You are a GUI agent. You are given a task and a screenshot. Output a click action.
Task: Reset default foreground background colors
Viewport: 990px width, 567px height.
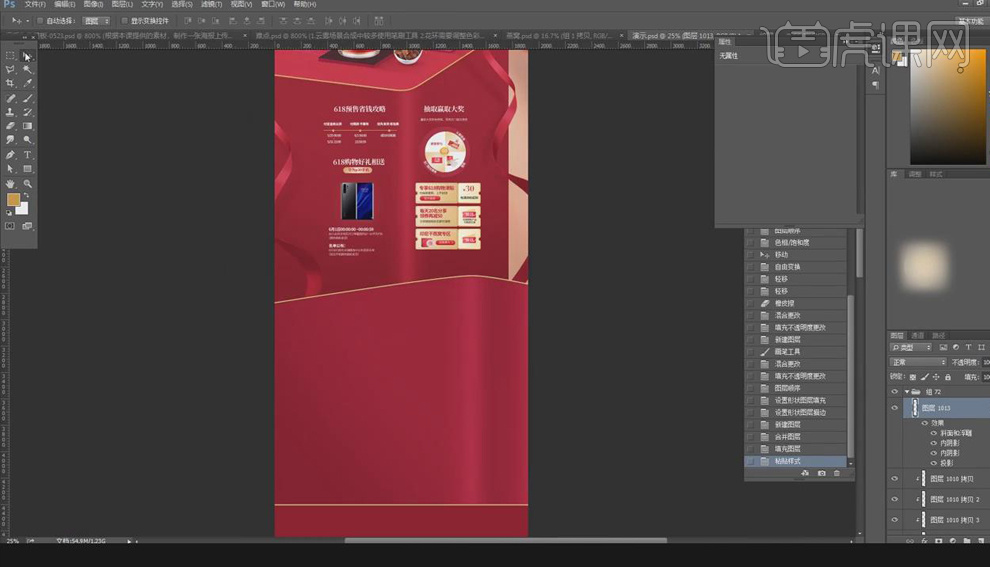[9, 213]
